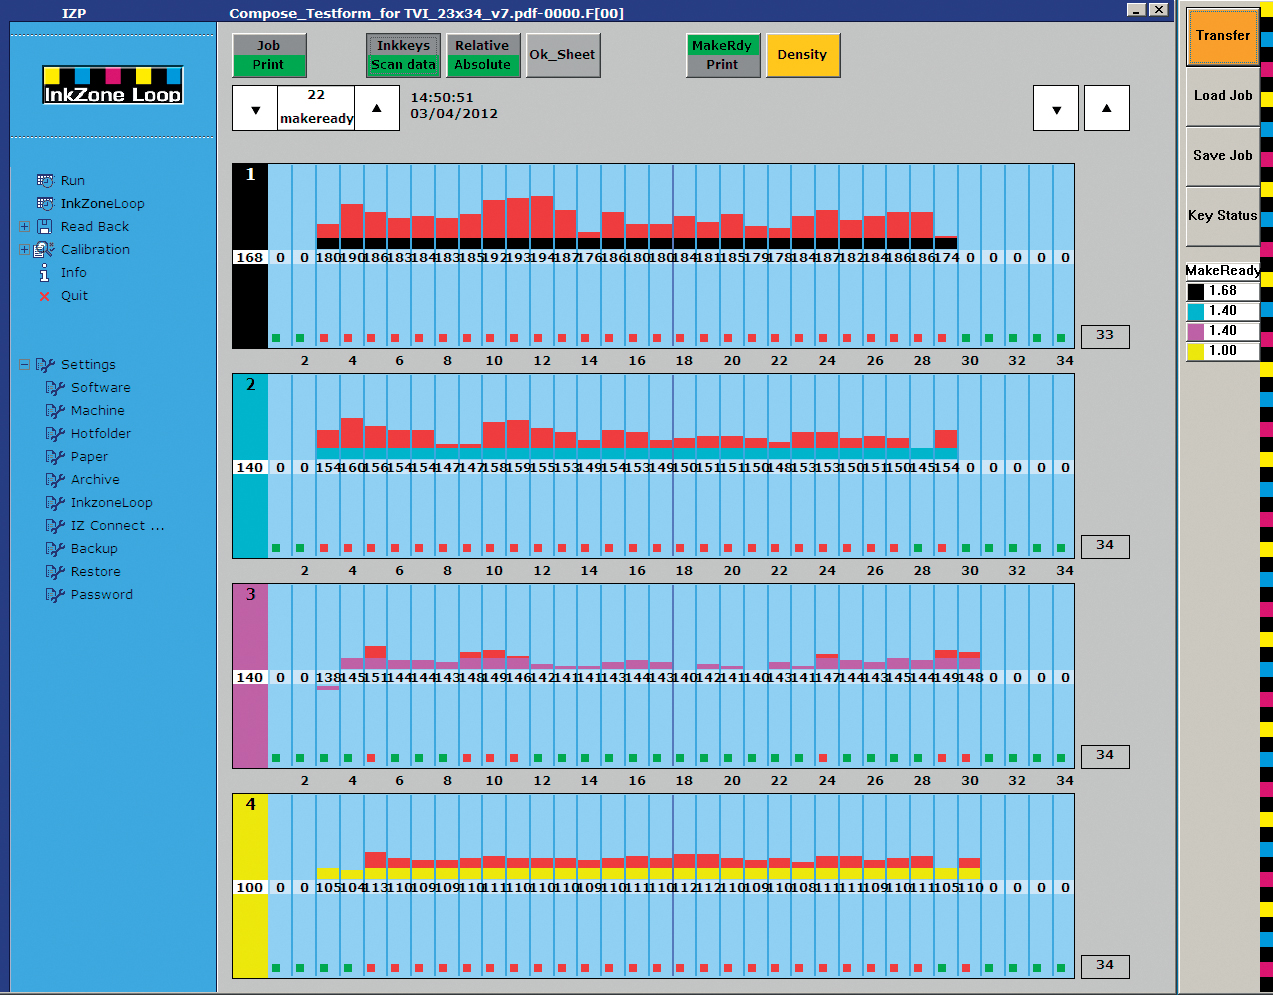Open the Run item icon in sidebar
Viewport: 1273px width, 995px height.
45,181
